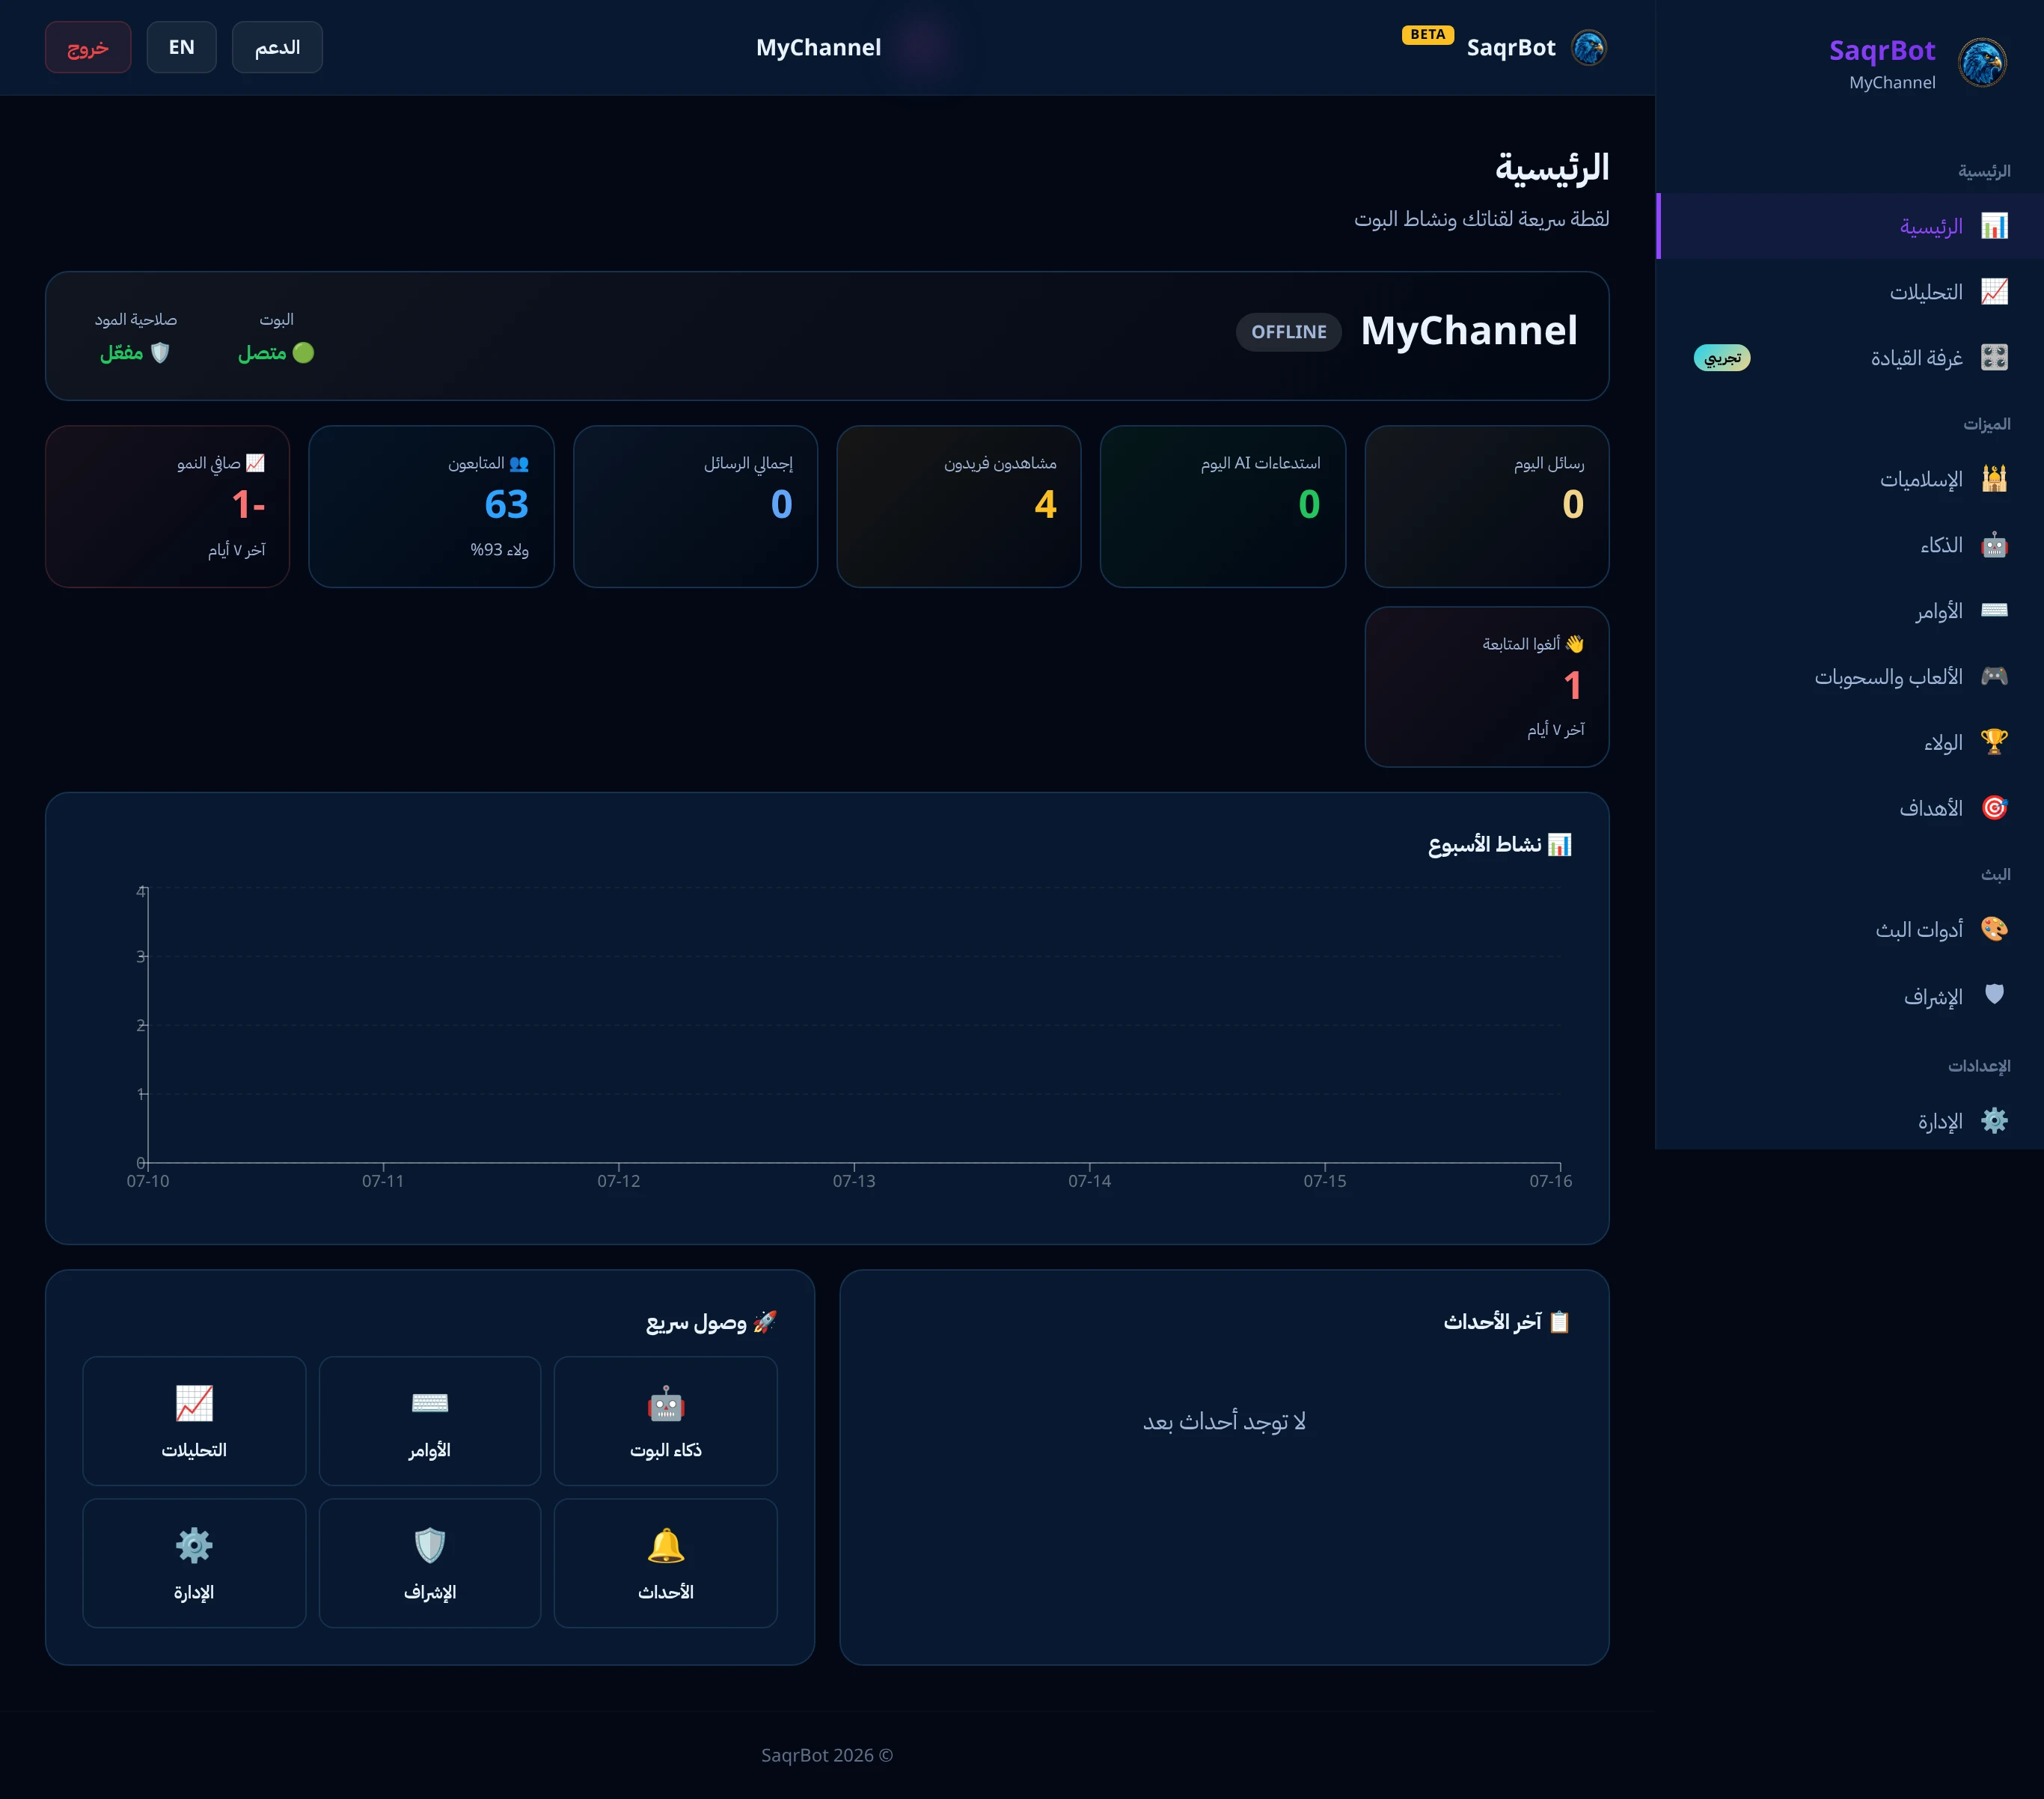Viewport: 2044px width, 1799px height.
Task: Open الألعاب والسحوبات gamepad icon
Action: coord(1994,676)
